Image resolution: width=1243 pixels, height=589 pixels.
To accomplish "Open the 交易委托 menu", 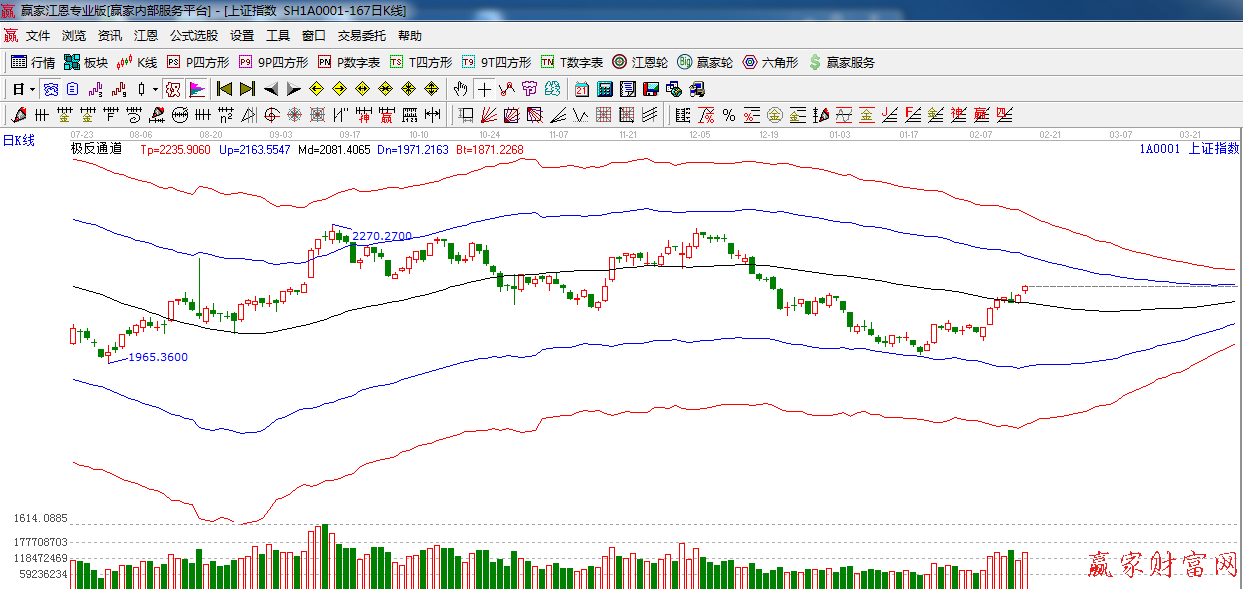I will (x=361, y=36).
